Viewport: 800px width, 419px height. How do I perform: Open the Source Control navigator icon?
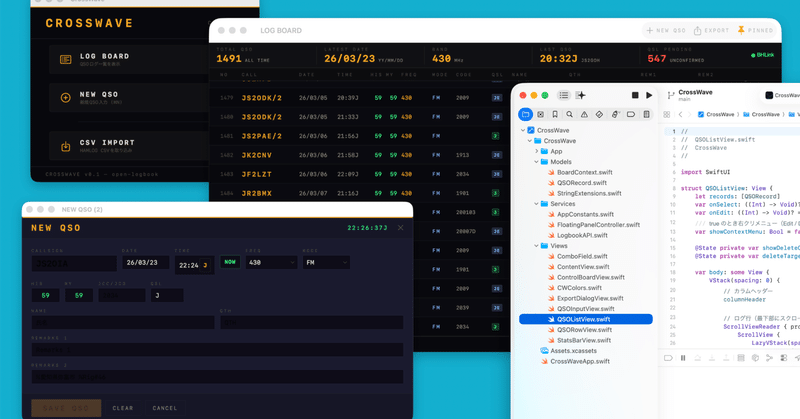541,114
